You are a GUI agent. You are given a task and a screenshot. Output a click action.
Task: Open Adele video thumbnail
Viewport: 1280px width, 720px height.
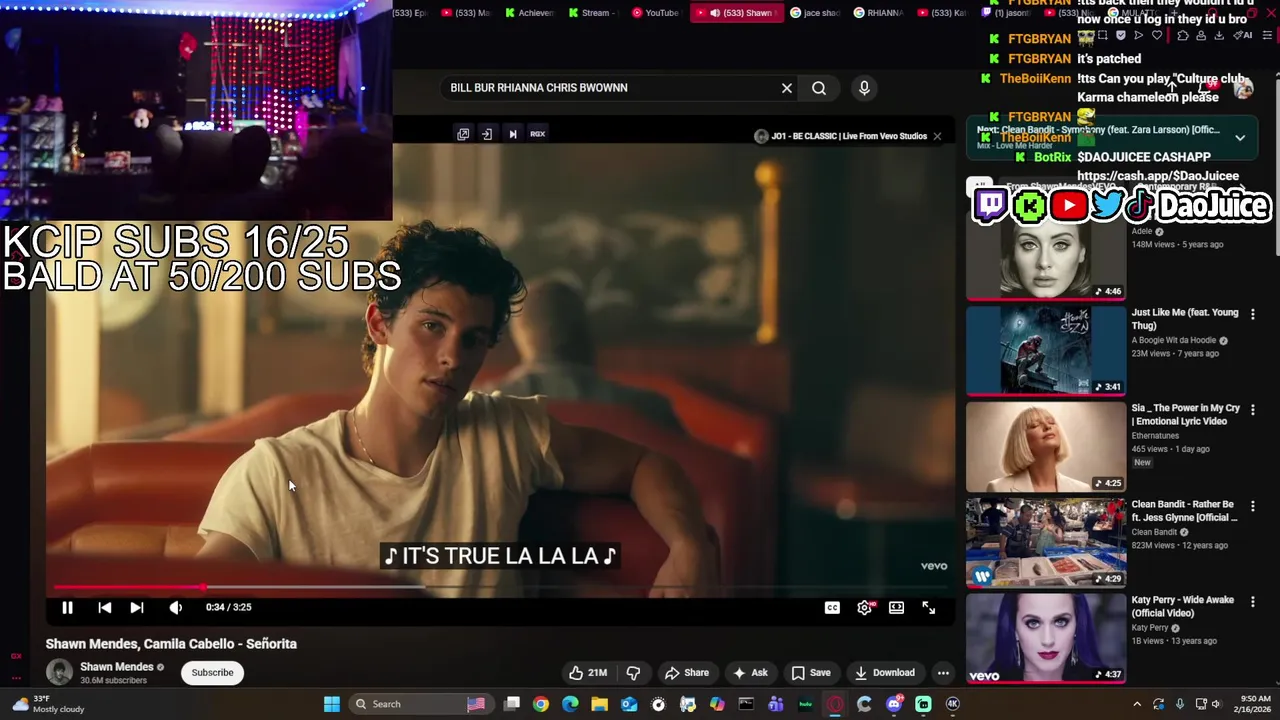pyautogui.click(x=1046, y=255)
